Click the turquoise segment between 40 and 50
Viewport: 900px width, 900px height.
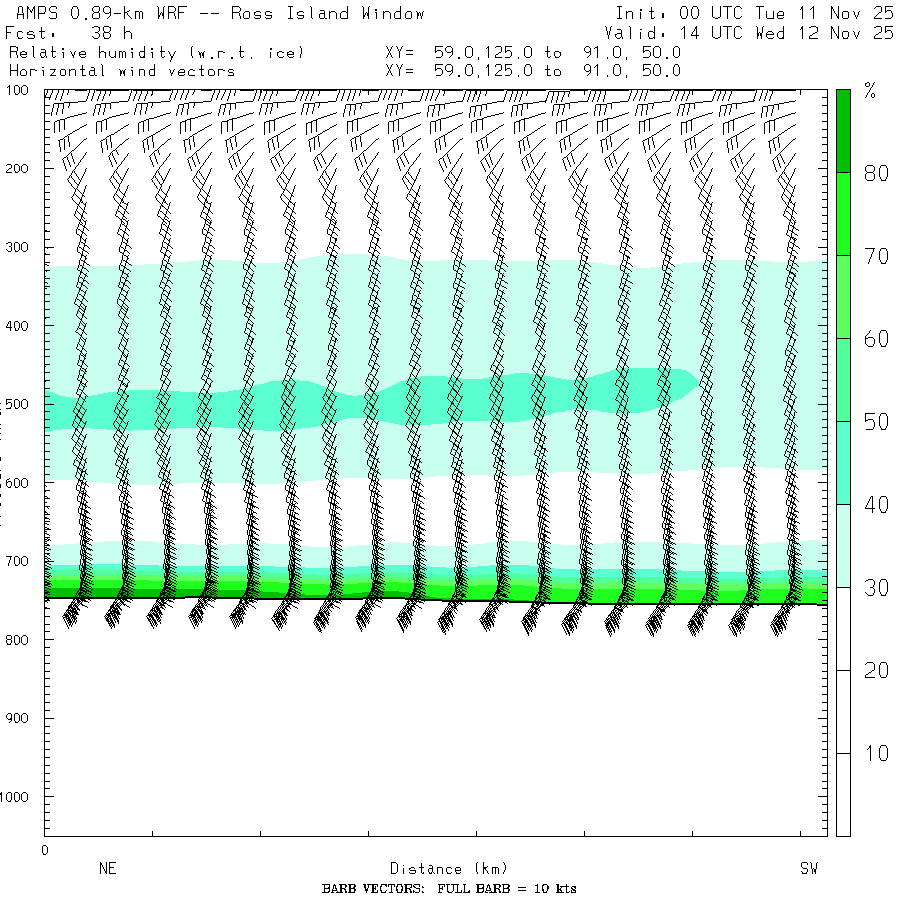[843, 463]
